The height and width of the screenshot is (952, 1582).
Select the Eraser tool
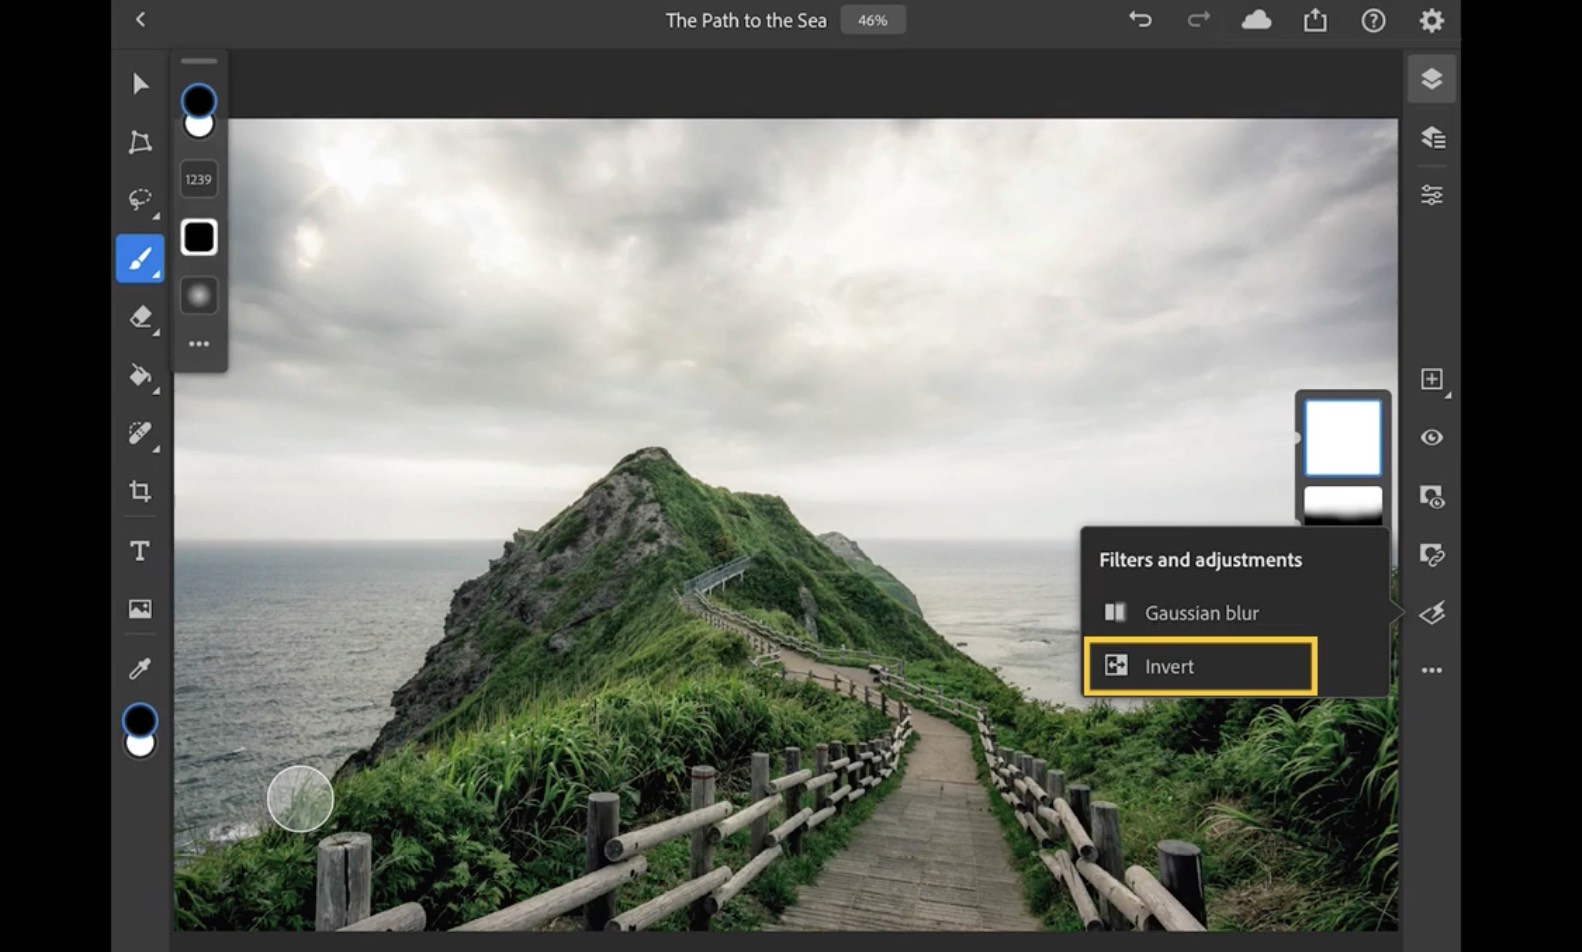click(x=140, y=317)
